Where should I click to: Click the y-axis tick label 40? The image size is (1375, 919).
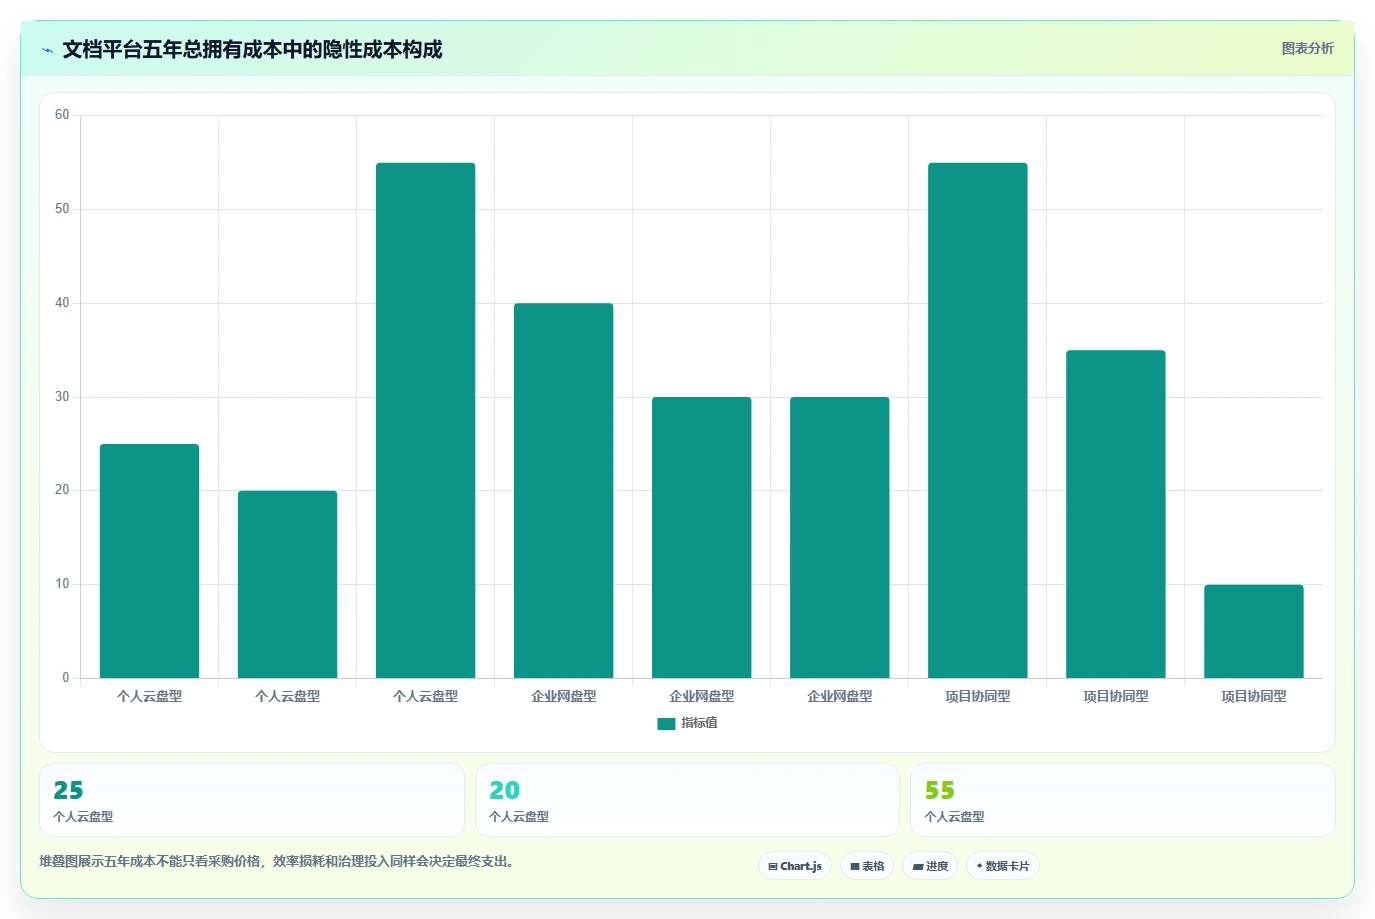(x=62, y=303)
